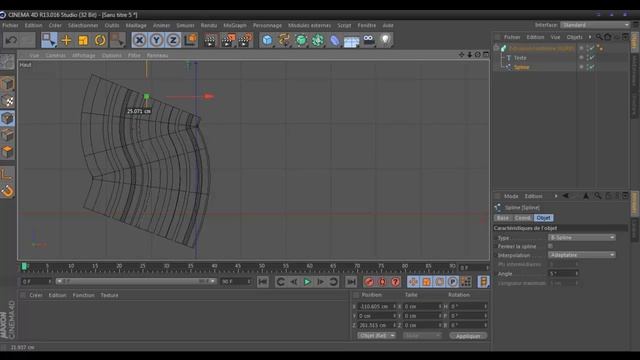Open the Interpolation dropdown
The width and height of the screenshot is (640, 360).
[x=582, y=255]
